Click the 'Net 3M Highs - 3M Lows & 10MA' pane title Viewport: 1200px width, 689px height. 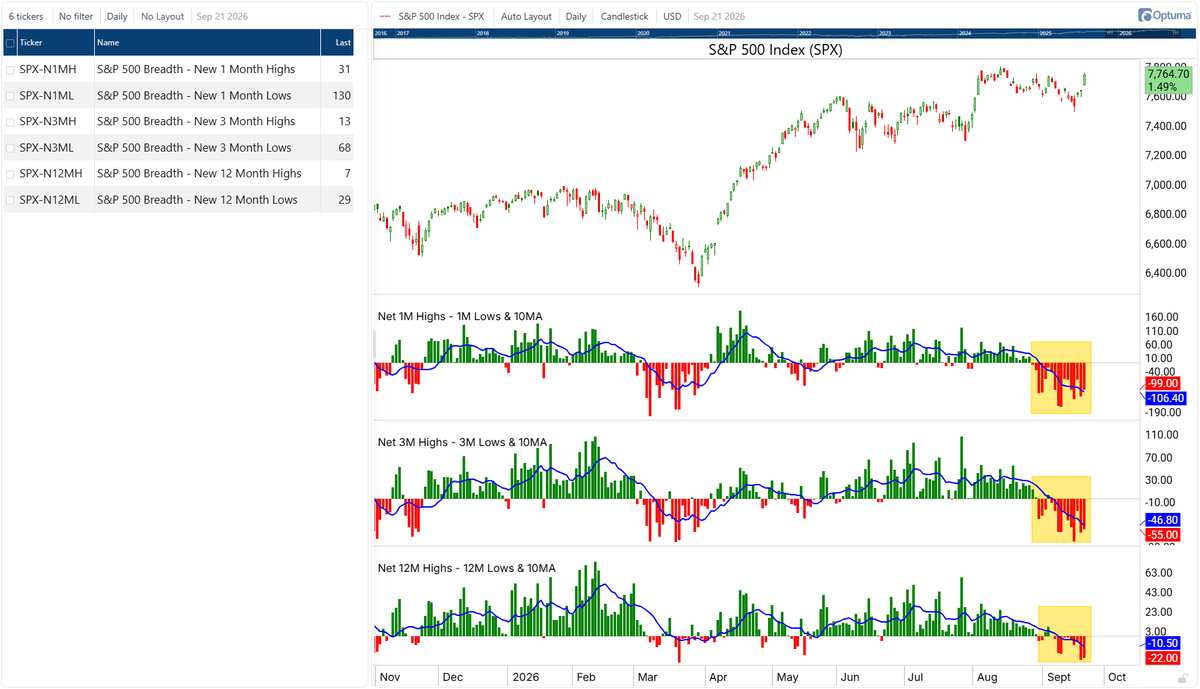pyautogui.click(x=462, y=443)
